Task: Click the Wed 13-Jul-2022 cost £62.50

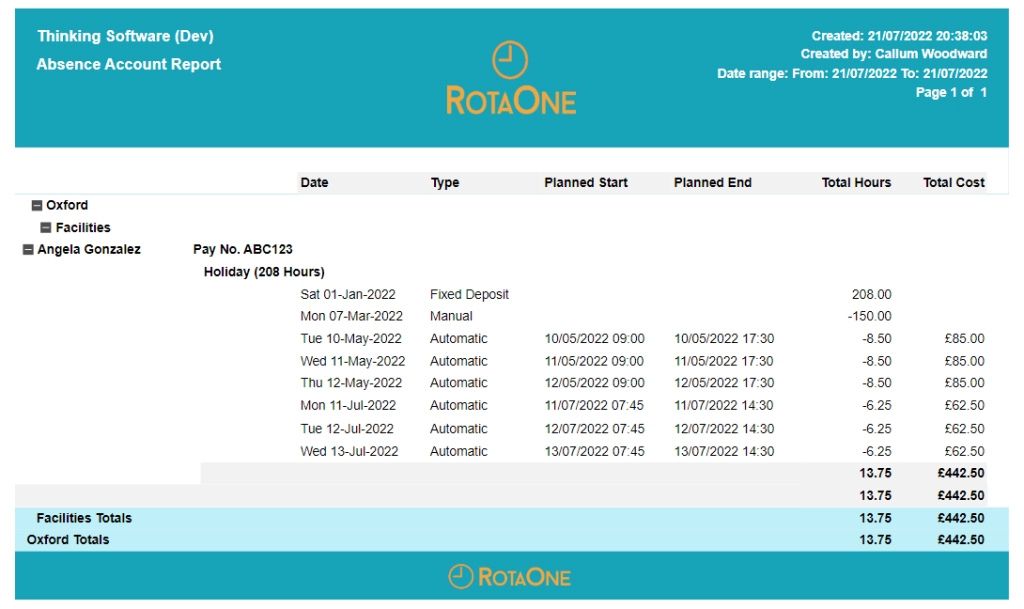Action: [963, 452]
